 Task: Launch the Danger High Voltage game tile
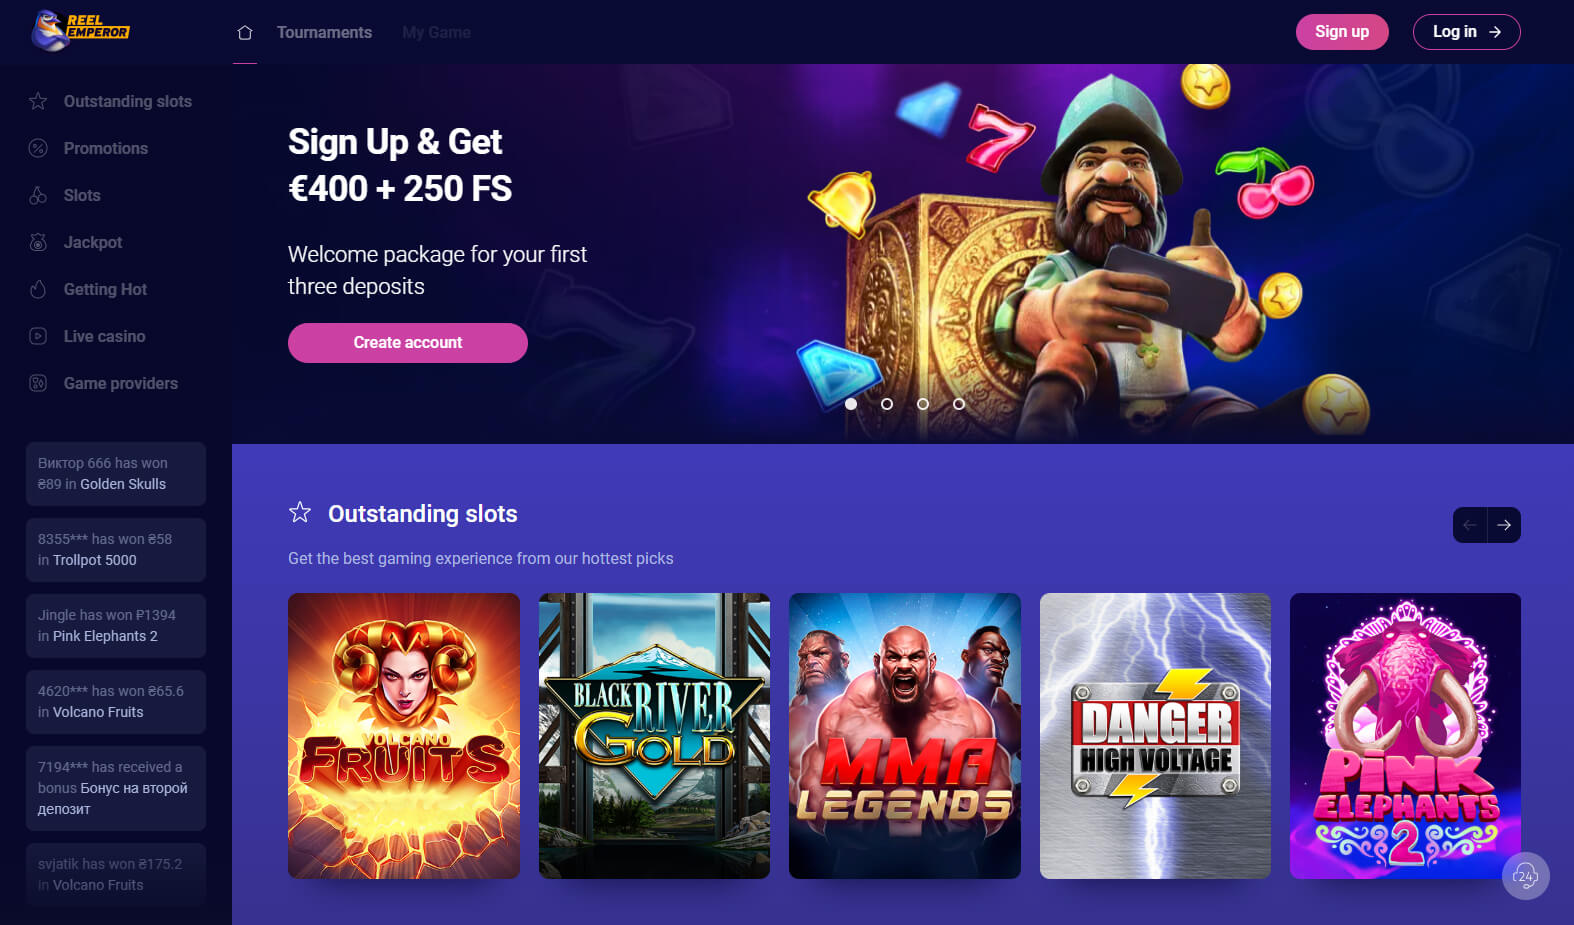click(1155, 736)
